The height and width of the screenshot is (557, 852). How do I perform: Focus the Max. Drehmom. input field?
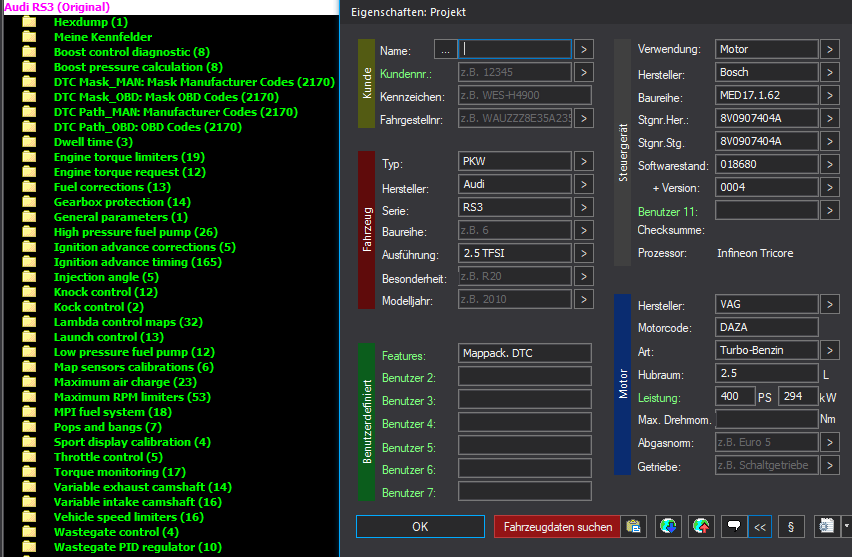coord(766,419)
